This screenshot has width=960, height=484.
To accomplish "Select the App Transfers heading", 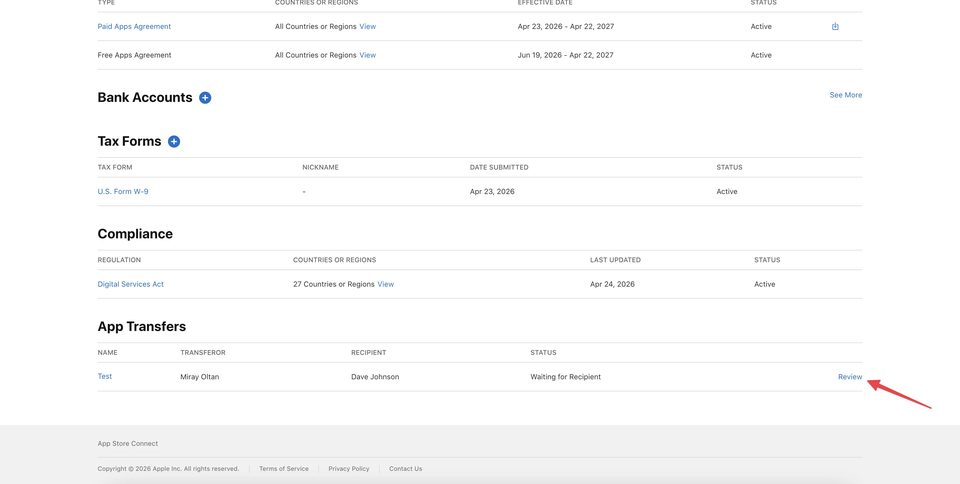I will click(x=141, y=327).
